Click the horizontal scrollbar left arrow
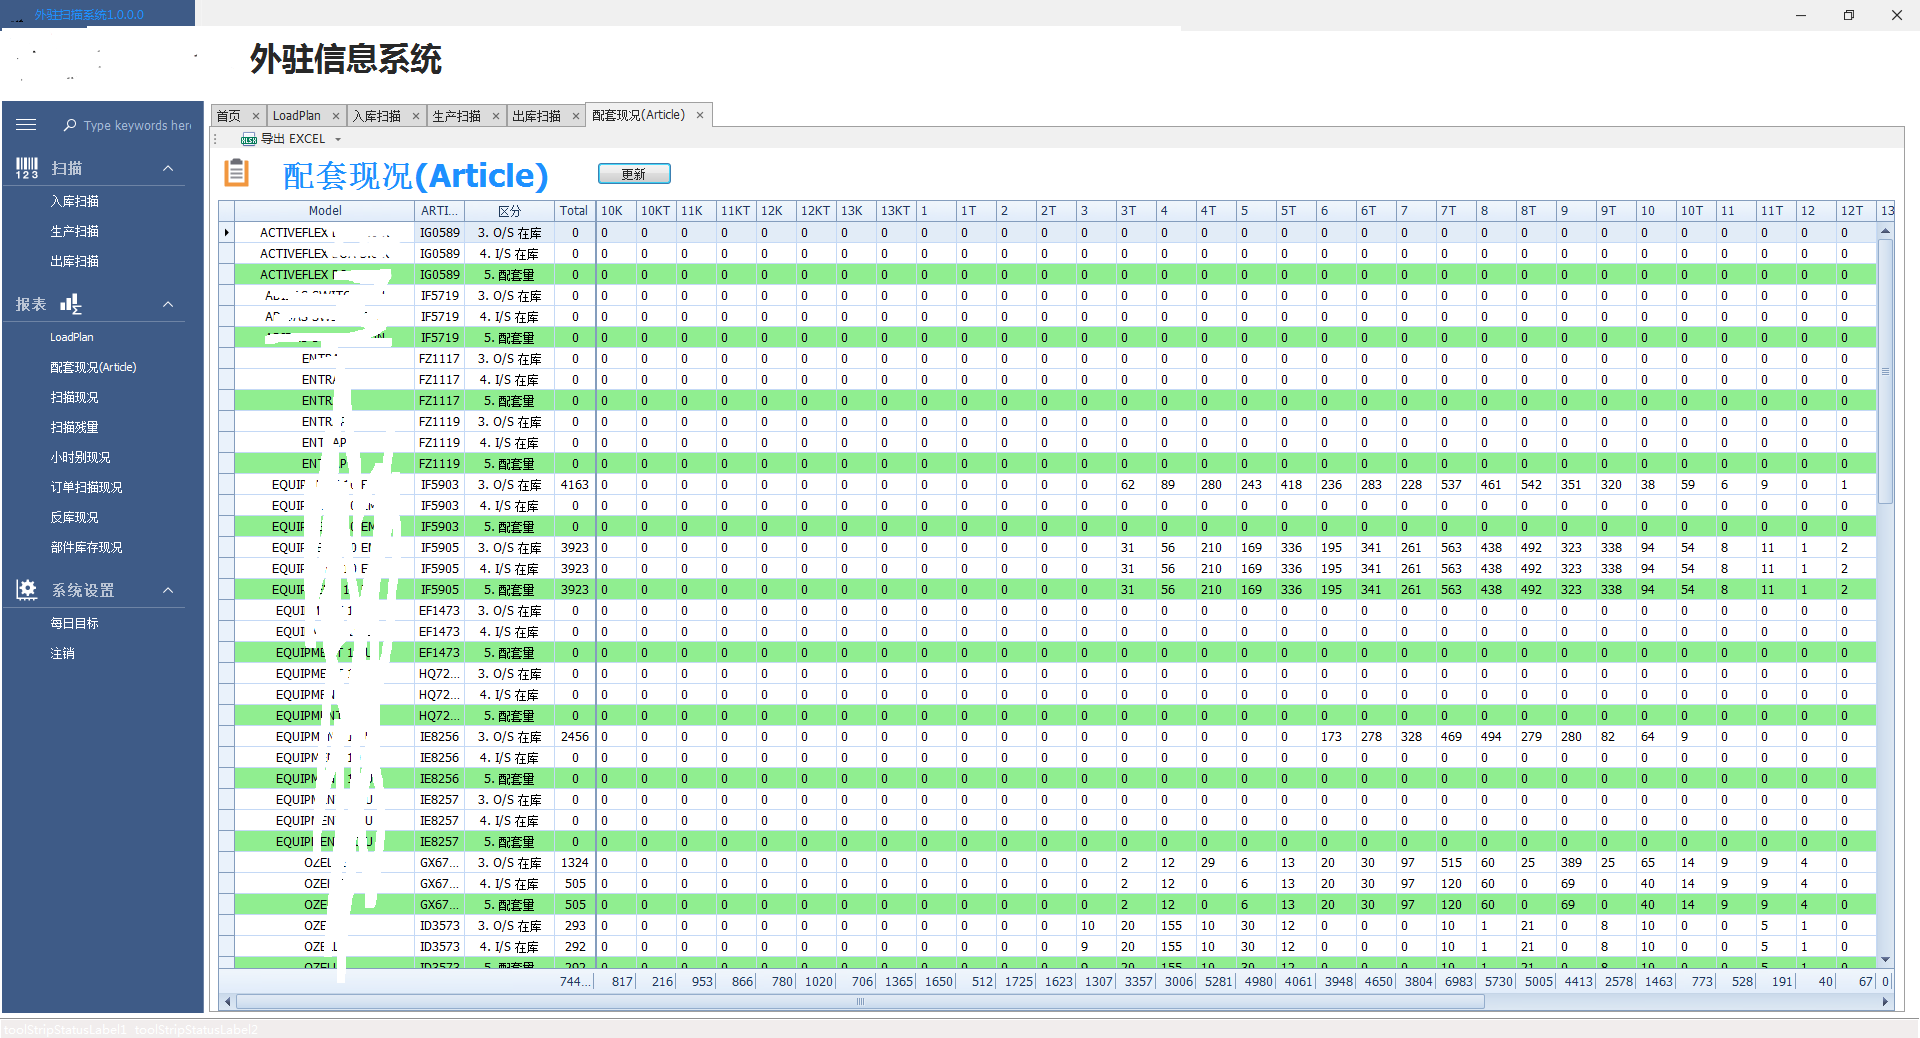Image resolution: width=1920 pixels, height=1038 pixels. click(228, 1002)
